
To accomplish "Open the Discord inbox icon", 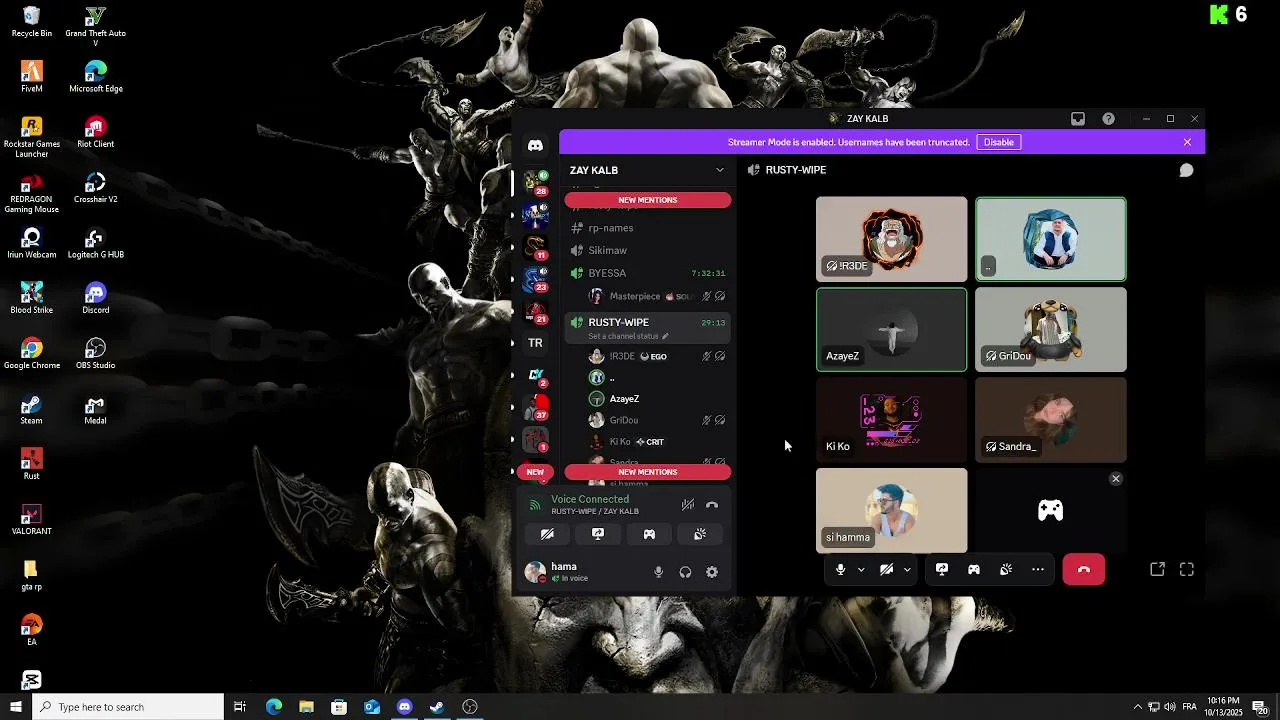I will tap(1078, 119).
